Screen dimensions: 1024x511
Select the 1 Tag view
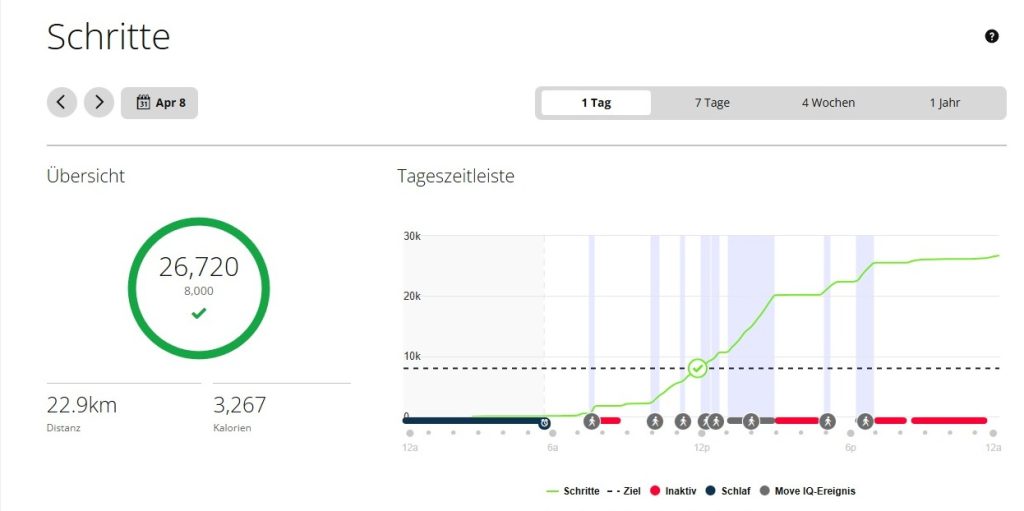tap(596, 103)
